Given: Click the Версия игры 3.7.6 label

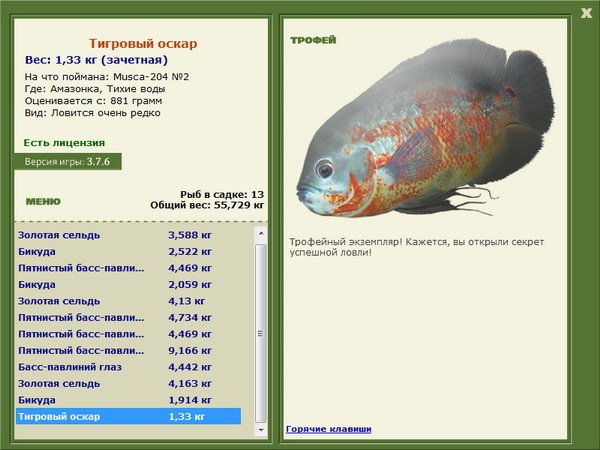Looking at the screenshot, I should click(68, 161).
